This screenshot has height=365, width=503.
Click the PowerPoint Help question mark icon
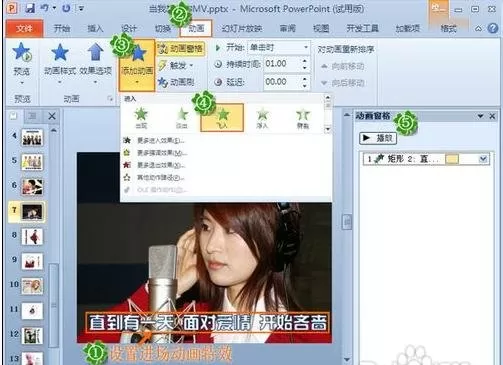pyautogui.click(x=493, y=28)
